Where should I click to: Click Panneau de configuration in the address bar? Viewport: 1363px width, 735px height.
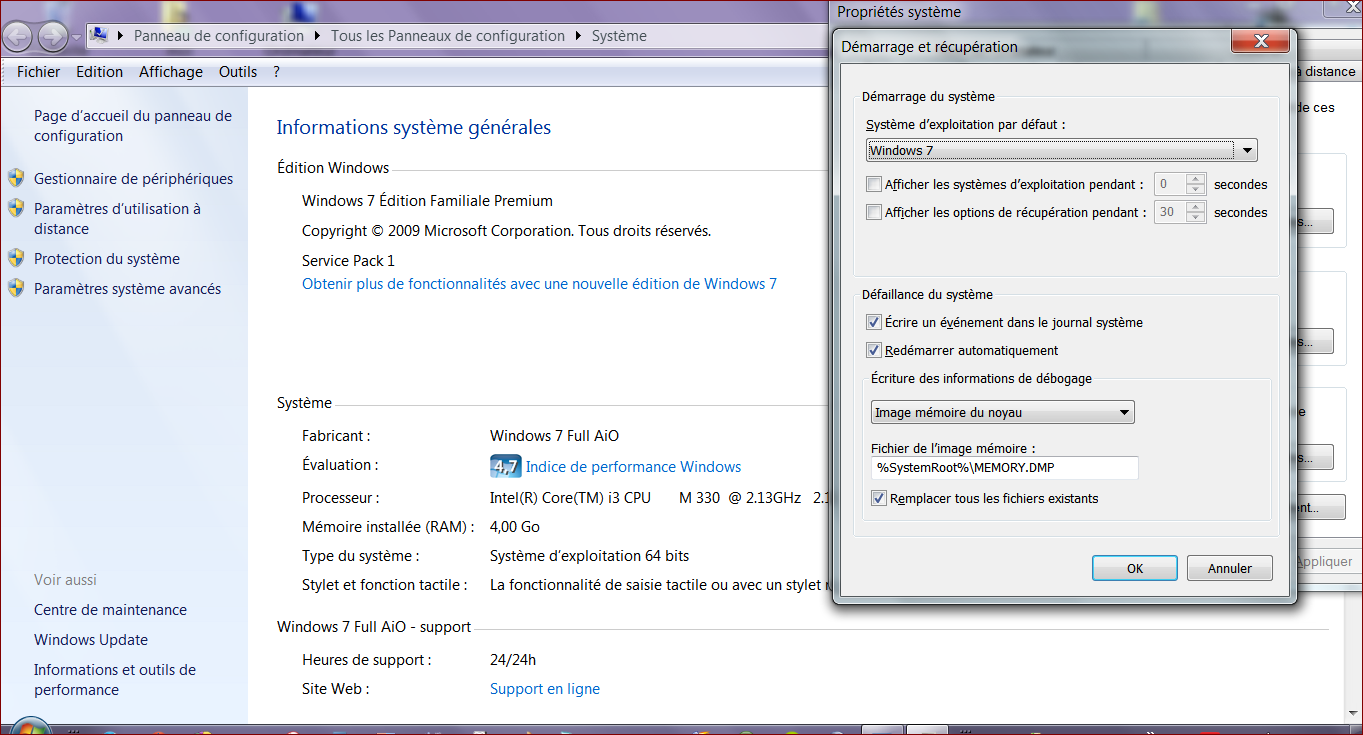click(x=219, y=36)
